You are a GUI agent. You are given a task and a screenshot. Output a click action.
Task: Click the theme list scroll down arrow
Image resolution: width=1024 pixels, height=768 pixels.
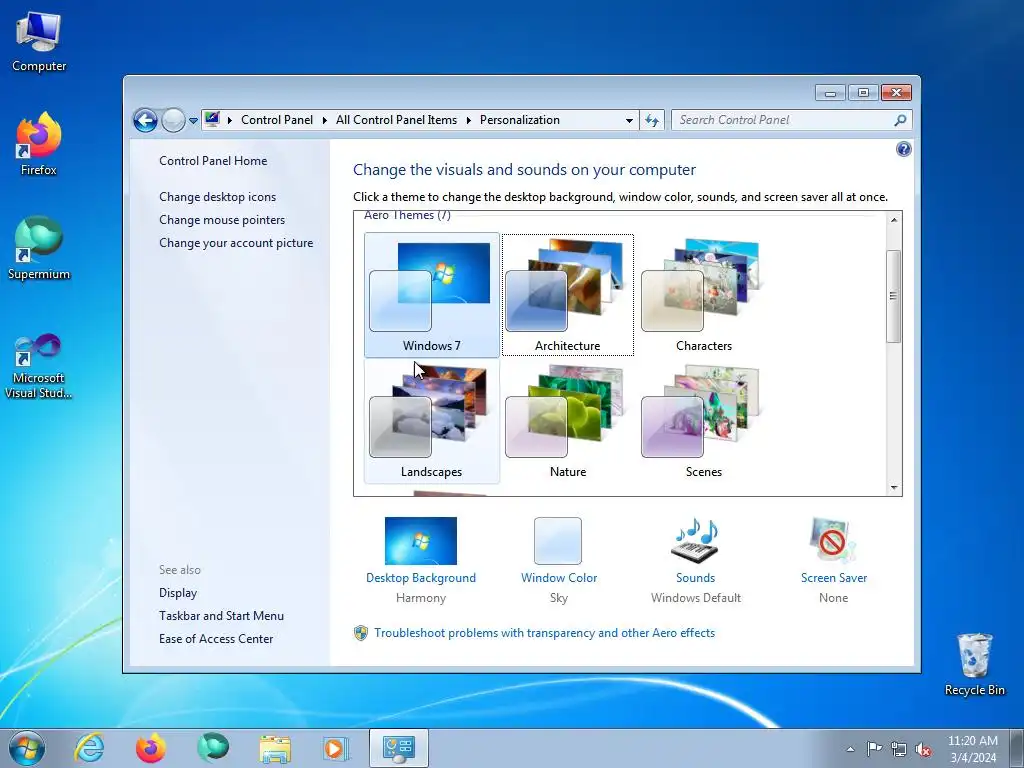(x=894, y=488)
